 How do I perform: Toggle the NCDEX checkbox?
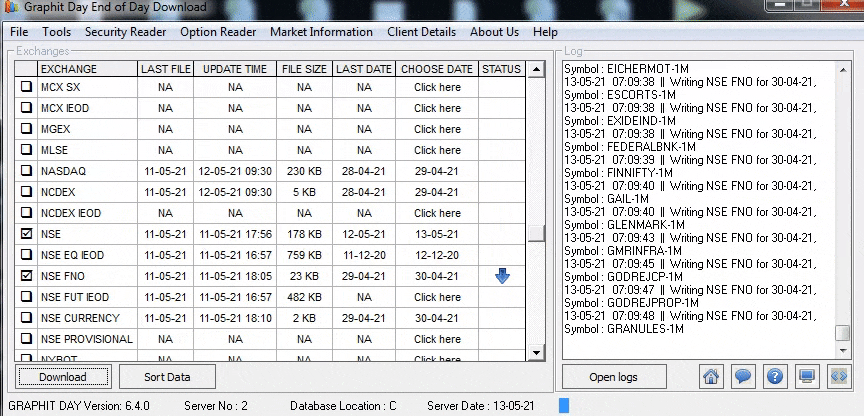click(x=26, y=192)
